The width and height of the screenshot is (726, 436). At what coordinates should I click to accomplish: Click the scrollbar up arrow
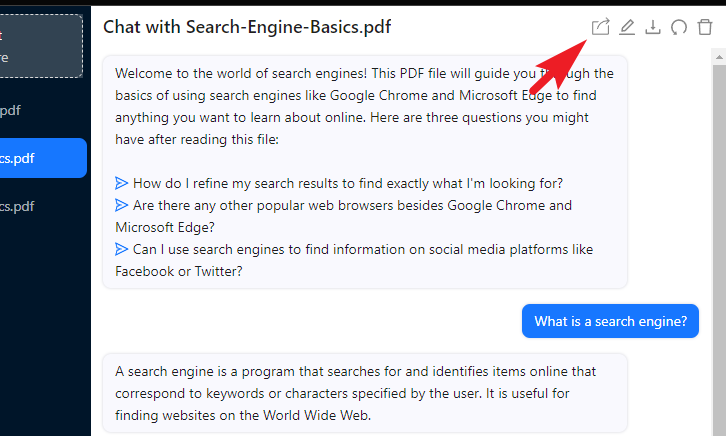(719, 57)
